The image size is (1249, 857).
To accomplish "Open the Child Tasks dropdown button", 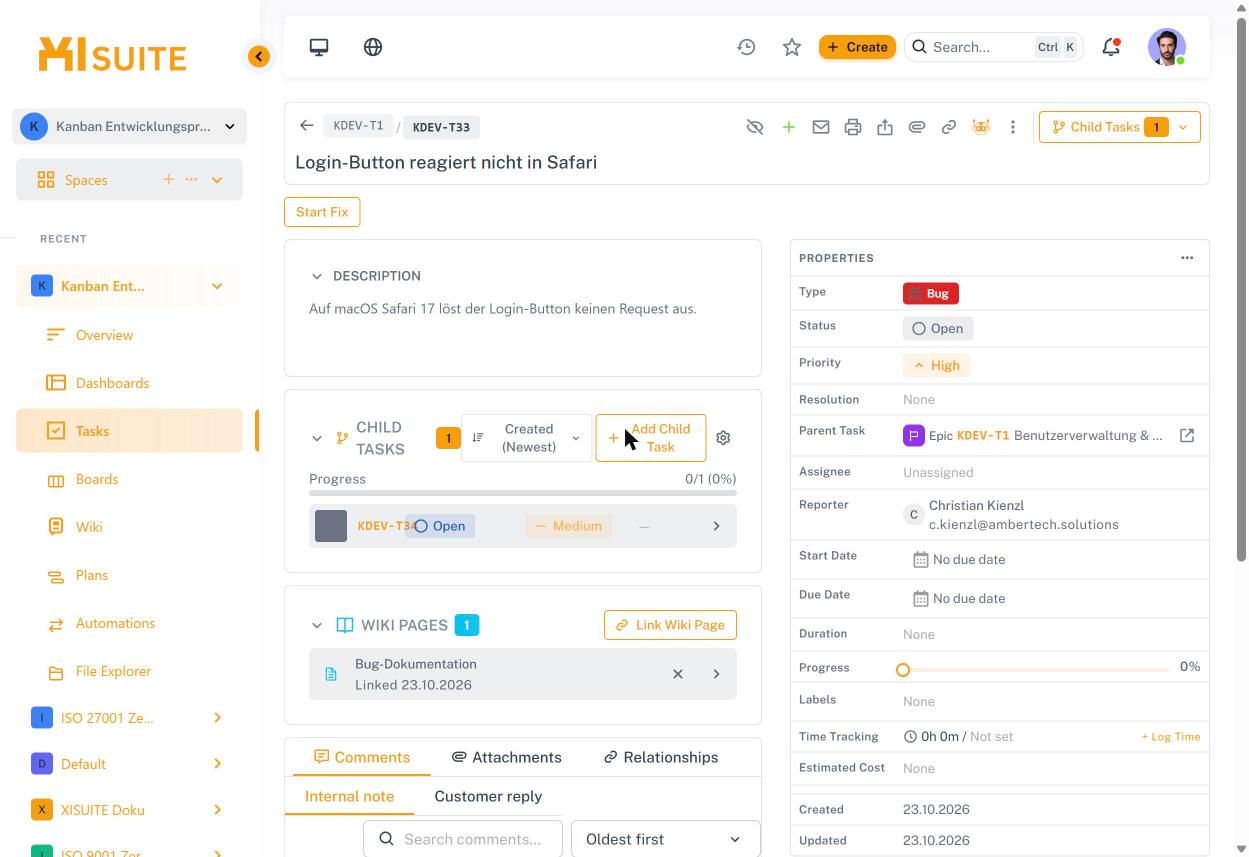I will 1120,127.
